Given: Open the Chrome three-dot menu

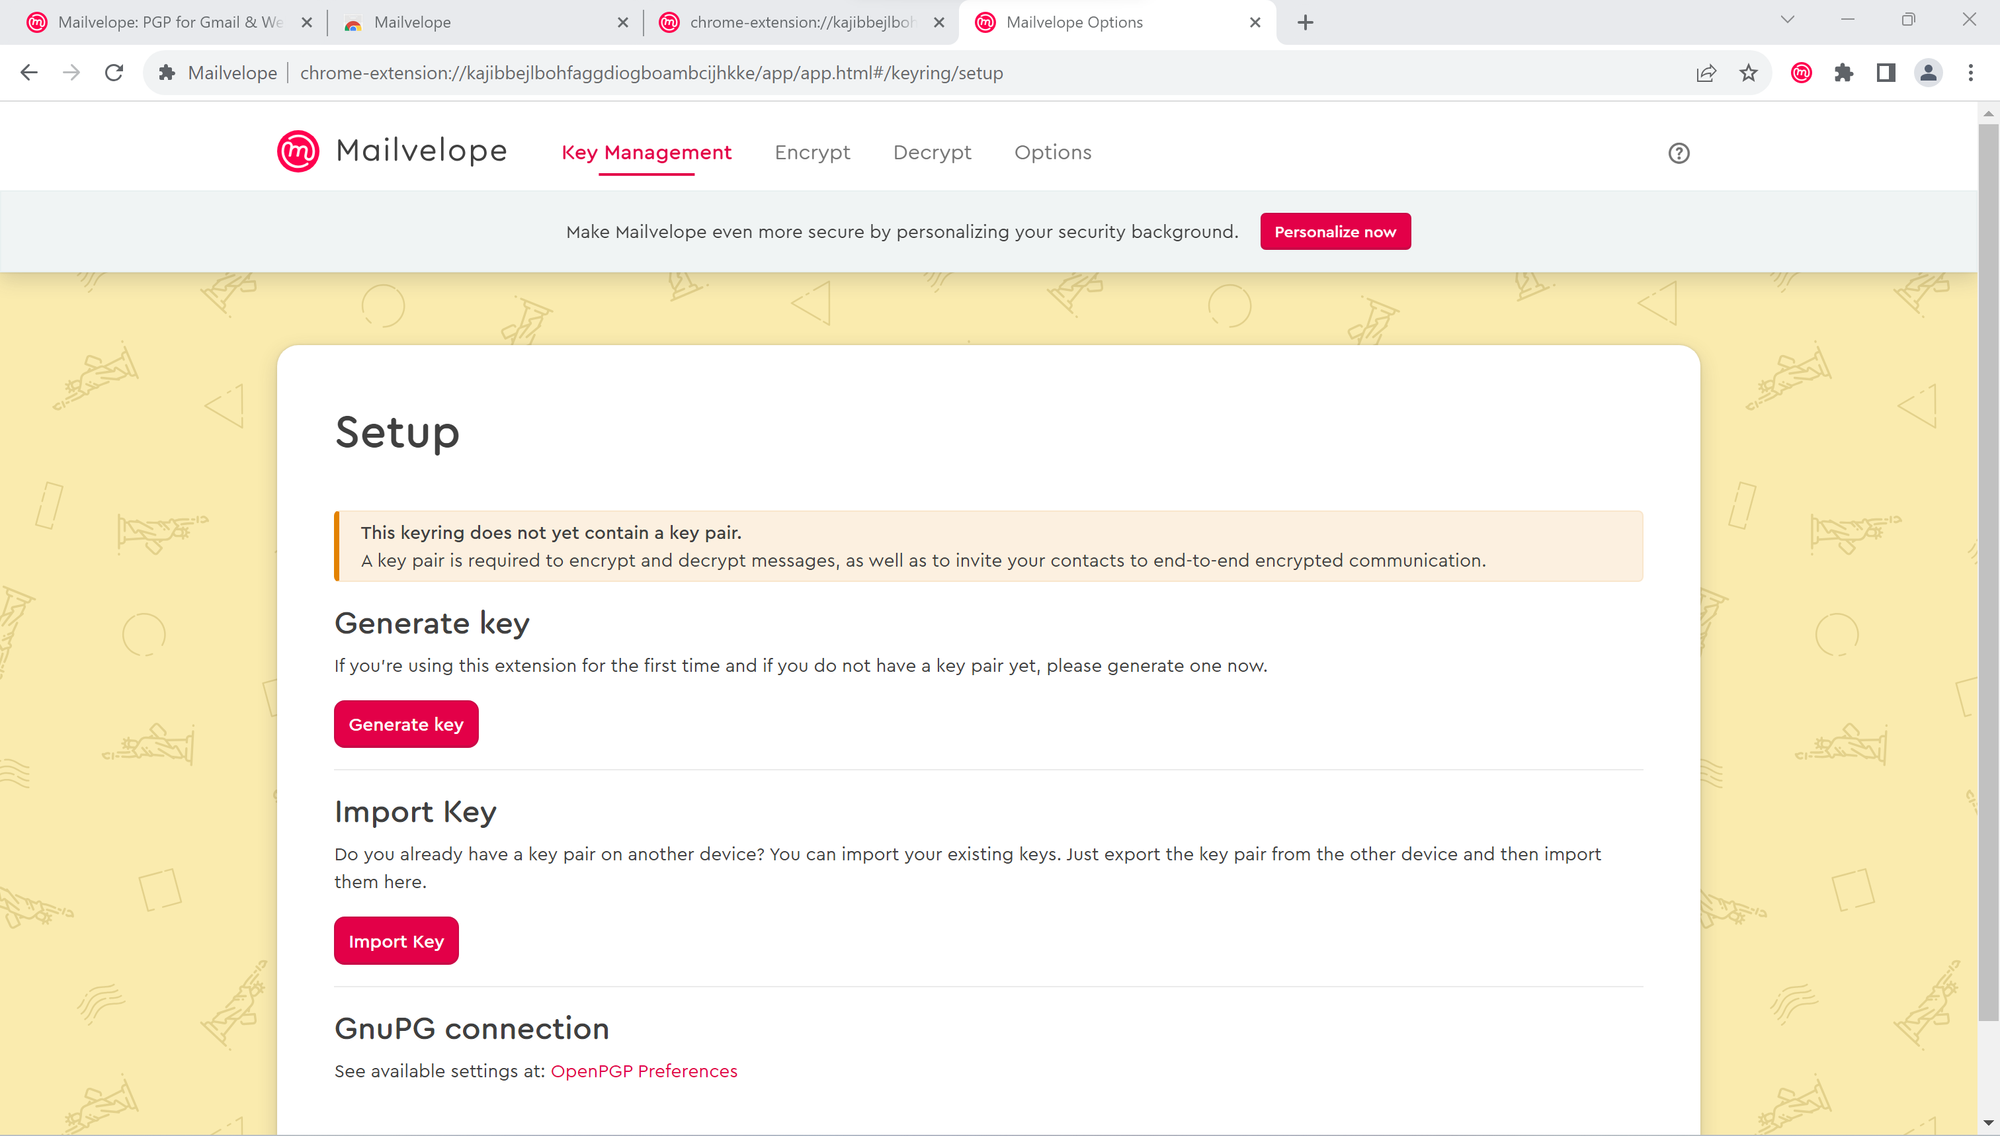Looking at the screenshot, I should click(1971, 73).
